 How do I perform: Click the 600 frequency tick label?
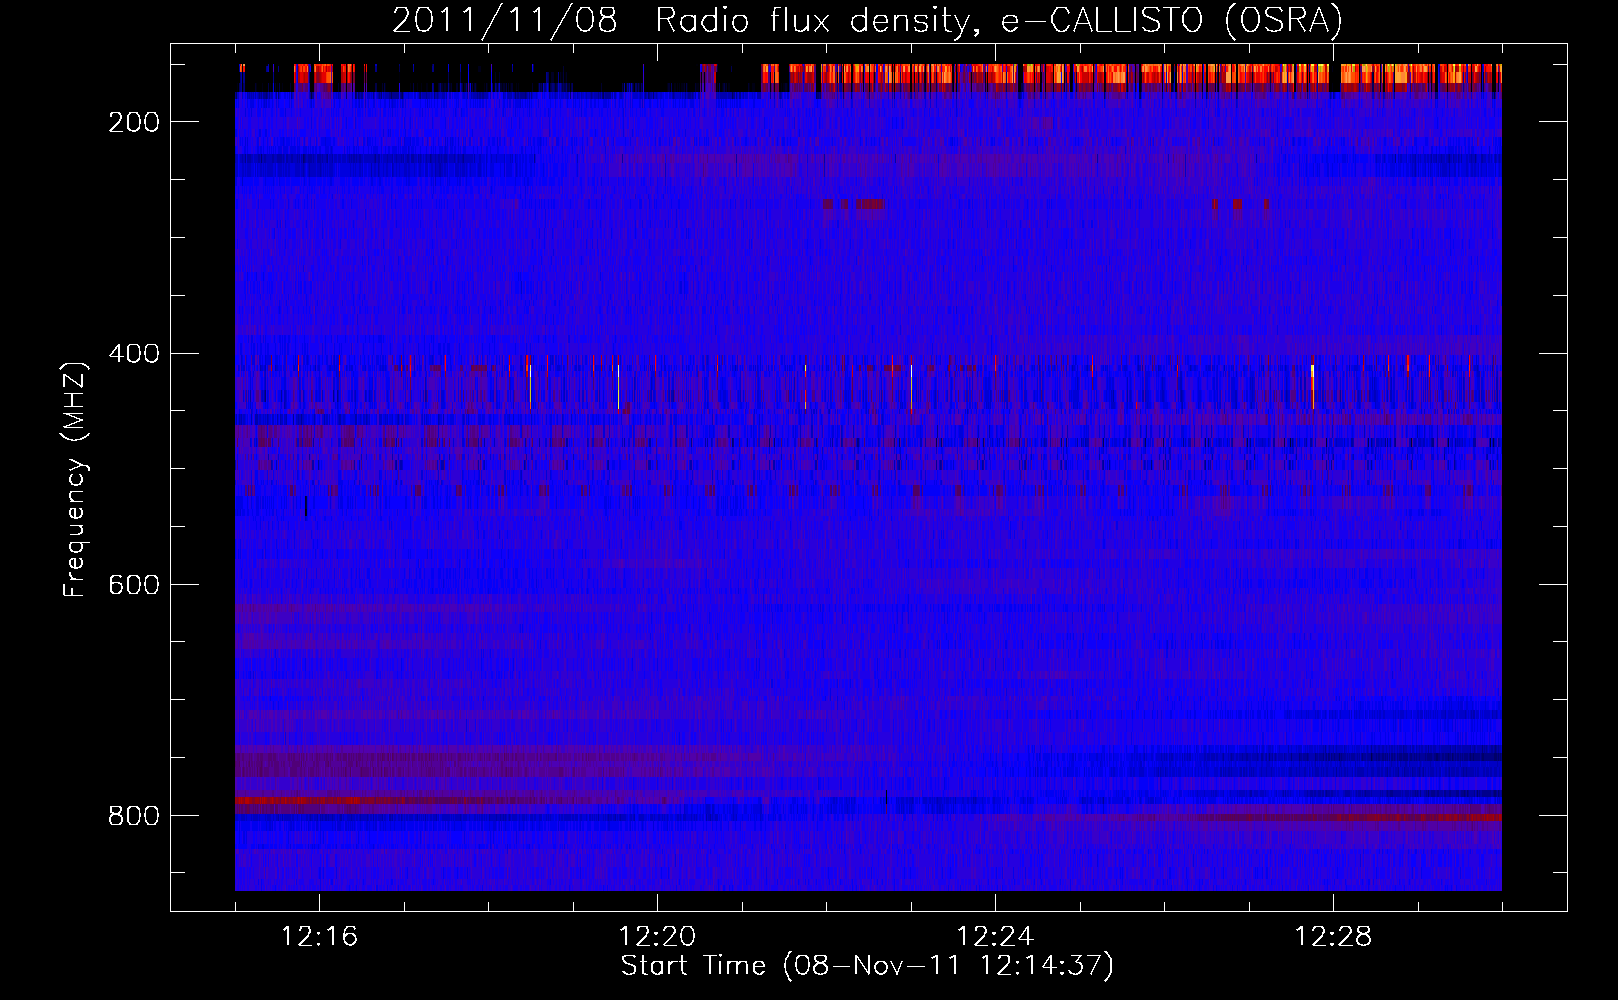pyautogui.click(x=134, y=585)
